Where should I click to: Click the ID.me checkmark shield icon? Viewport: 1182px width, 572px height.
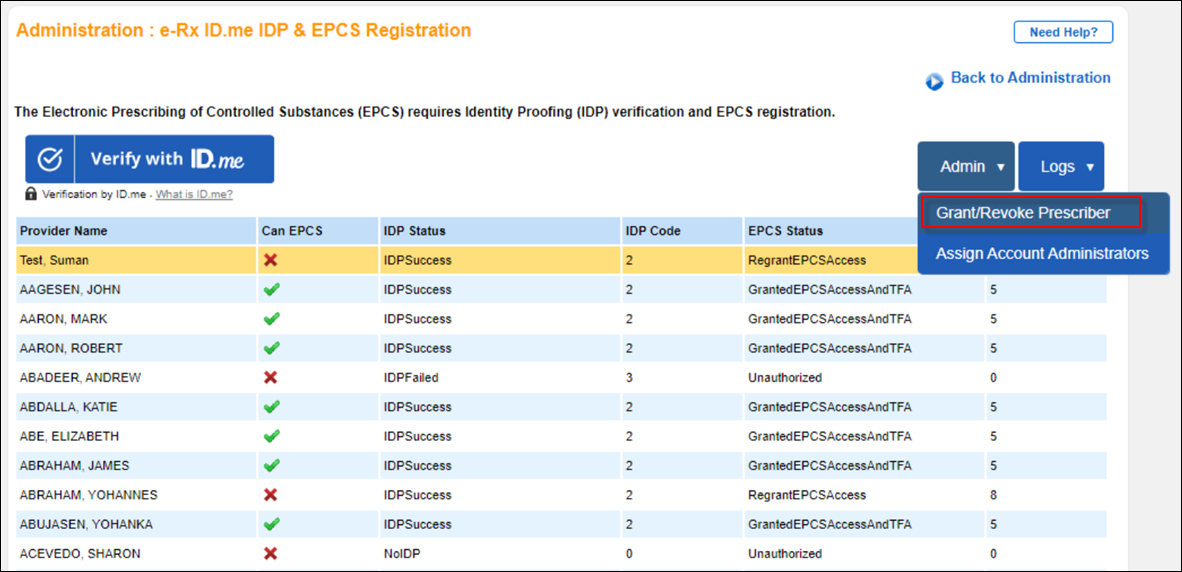(x=51, y=160)
